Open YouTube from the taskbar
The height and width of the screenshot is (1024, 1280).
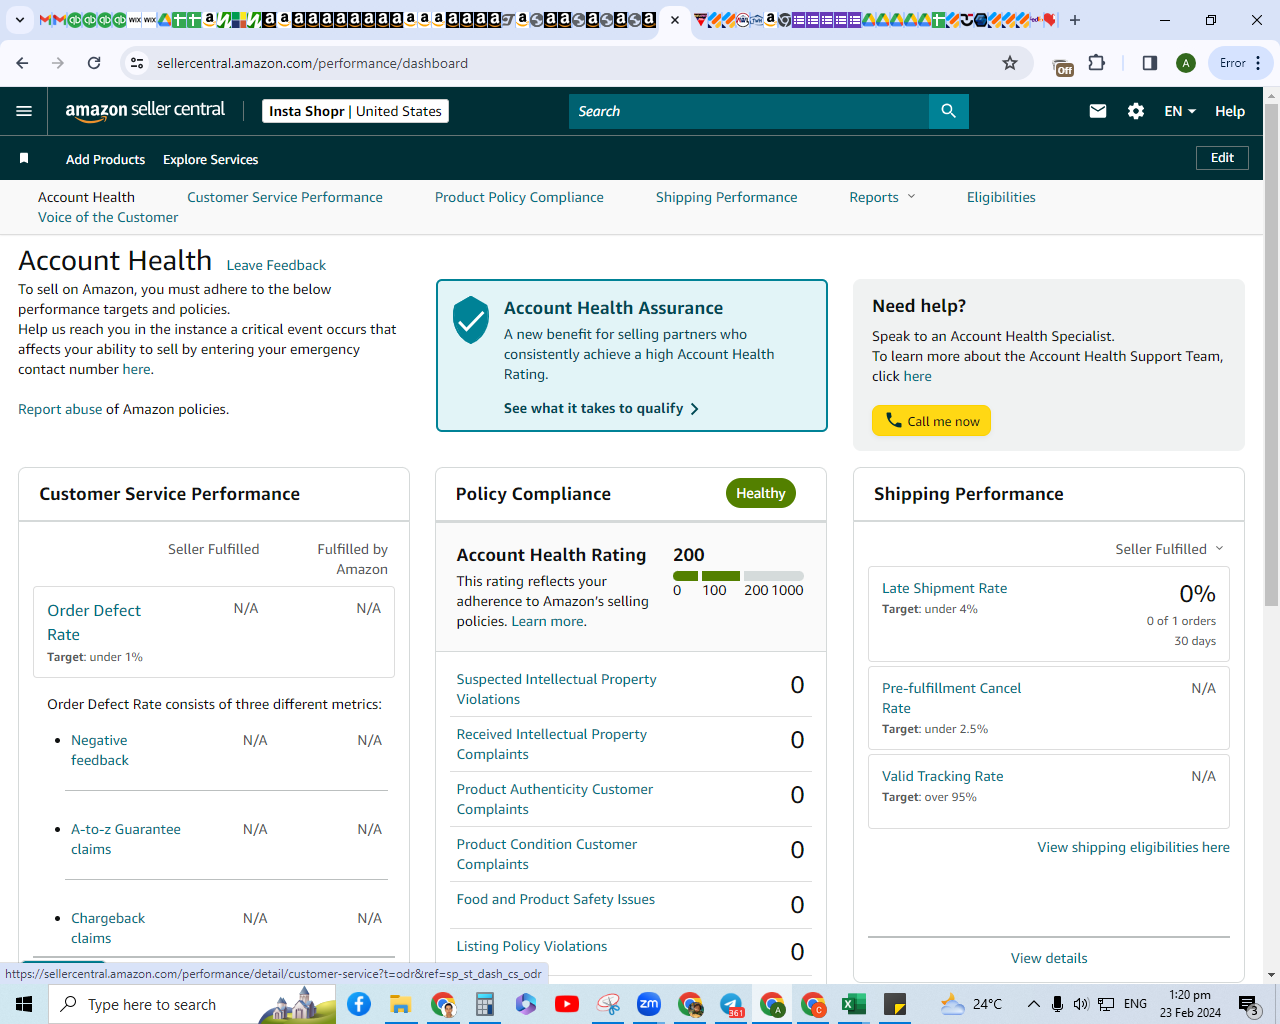pos(566,1004)
